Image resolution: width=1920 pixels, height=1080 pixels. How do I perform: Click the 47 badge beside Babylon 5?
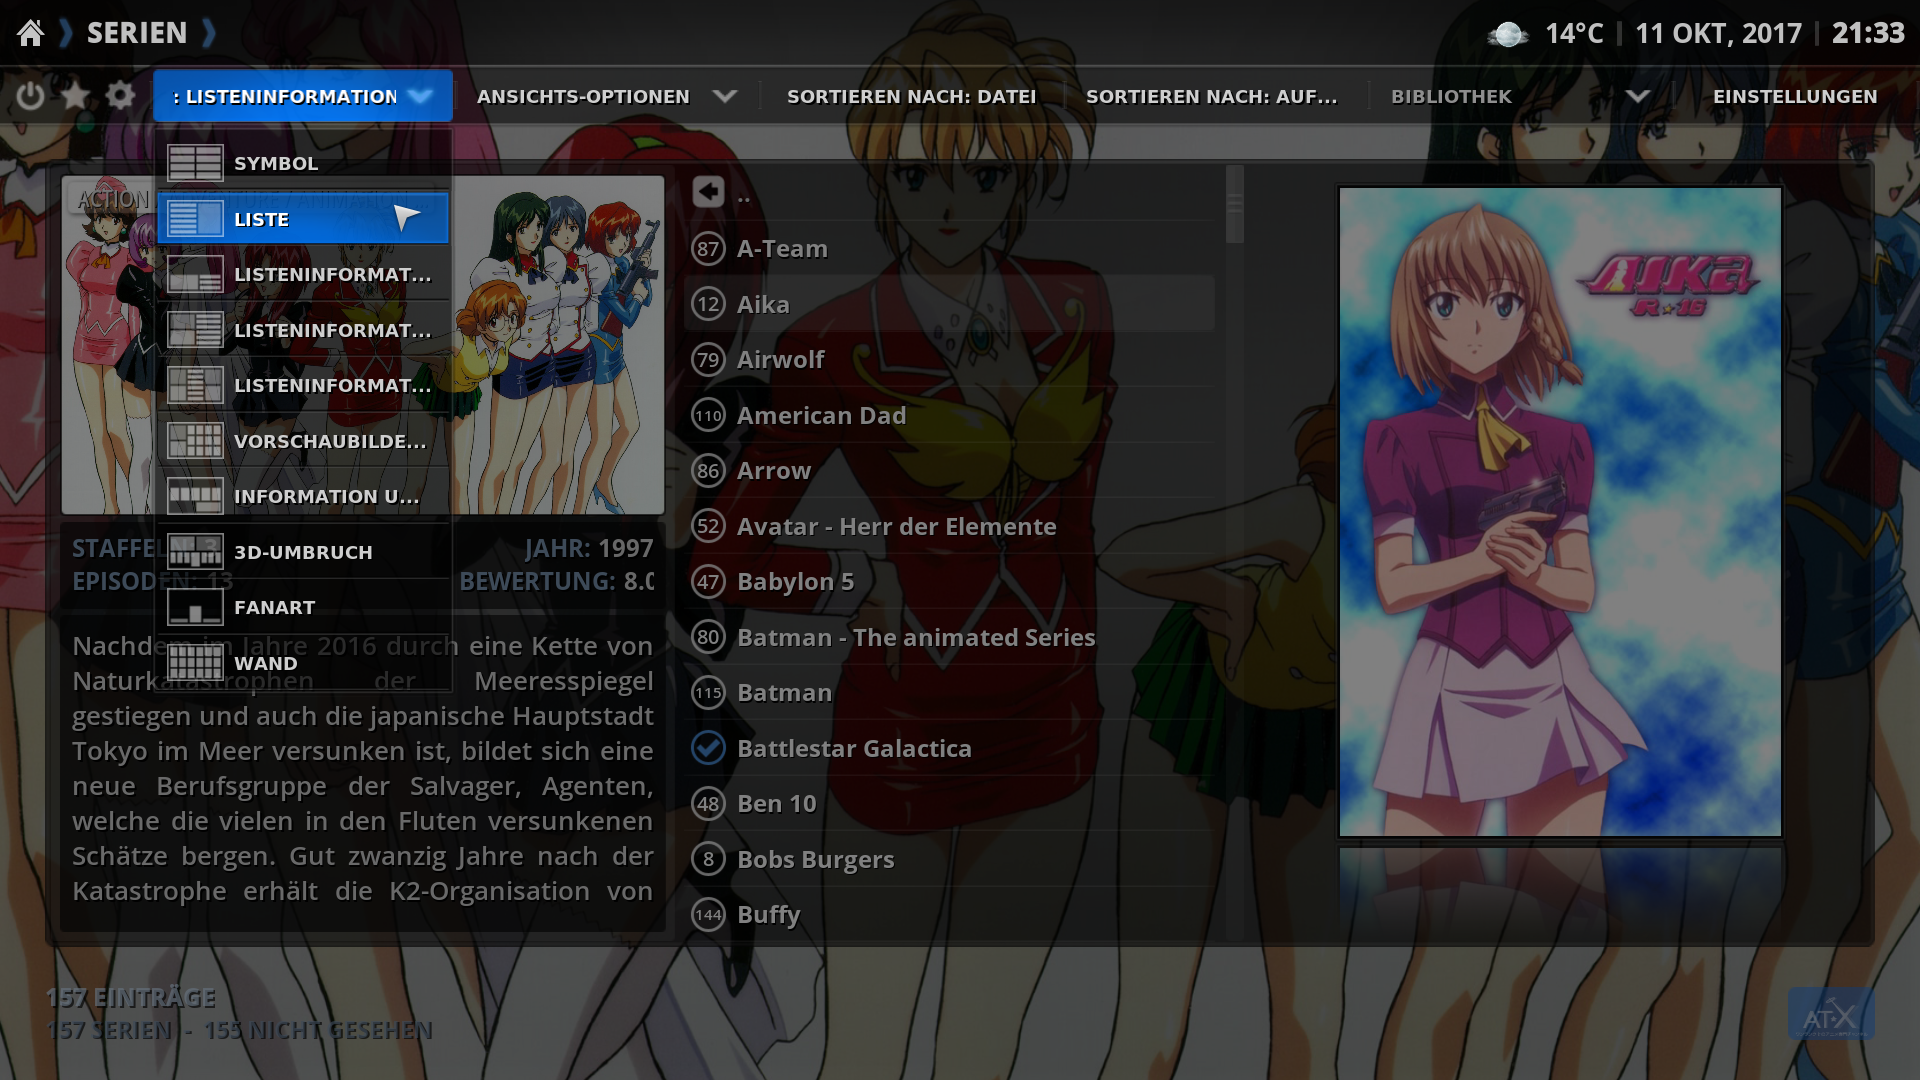pos(708,582)
